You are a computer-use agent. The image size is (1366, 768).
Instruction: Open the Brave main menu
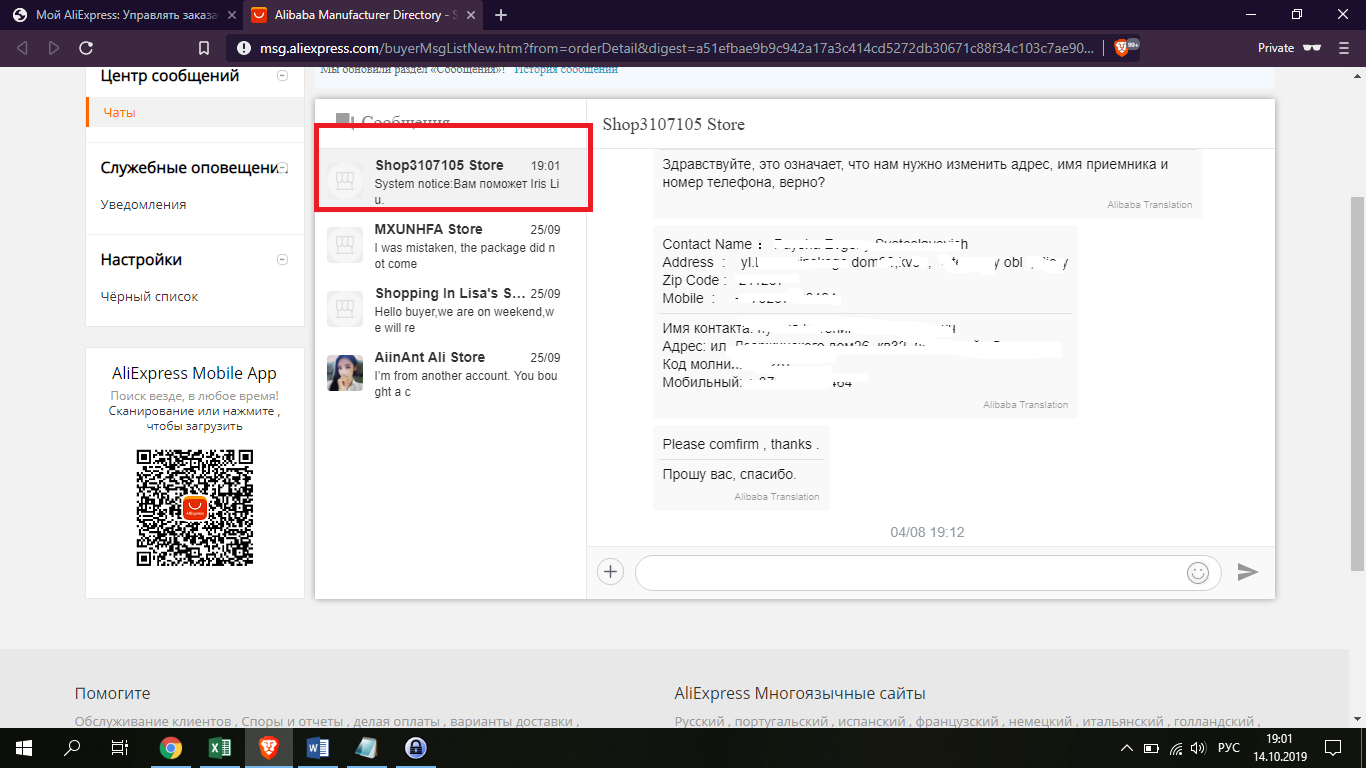tap(1345, 48)
